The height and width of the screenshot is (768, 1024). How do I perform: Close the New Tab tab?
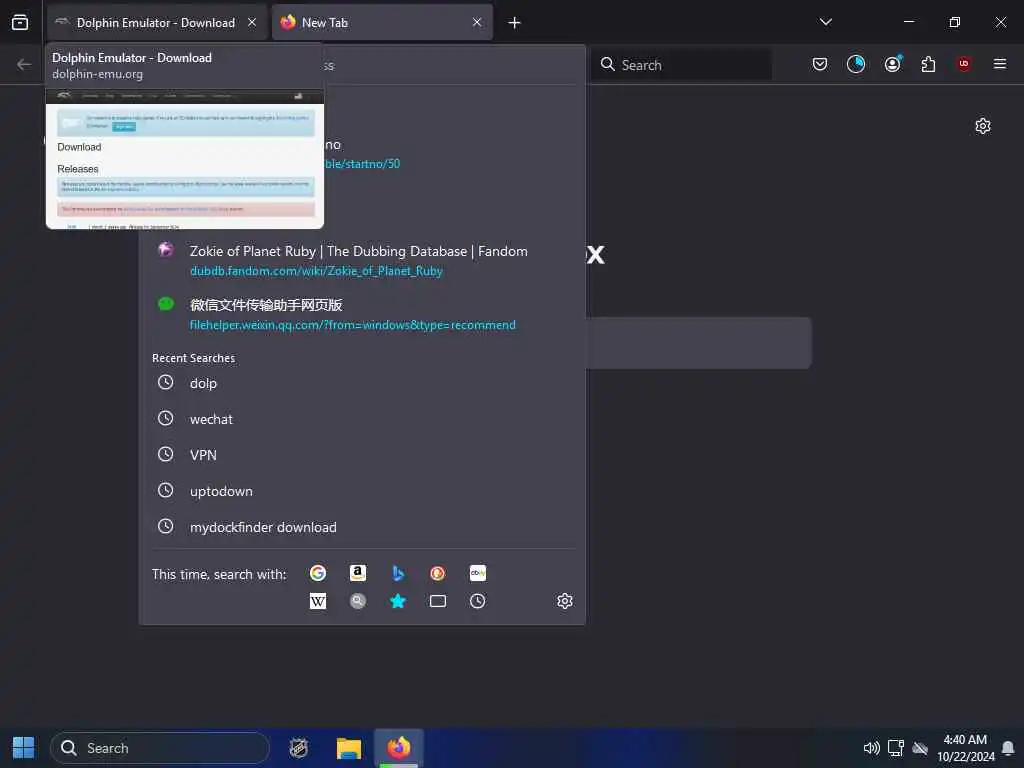(x=477, y=22)
